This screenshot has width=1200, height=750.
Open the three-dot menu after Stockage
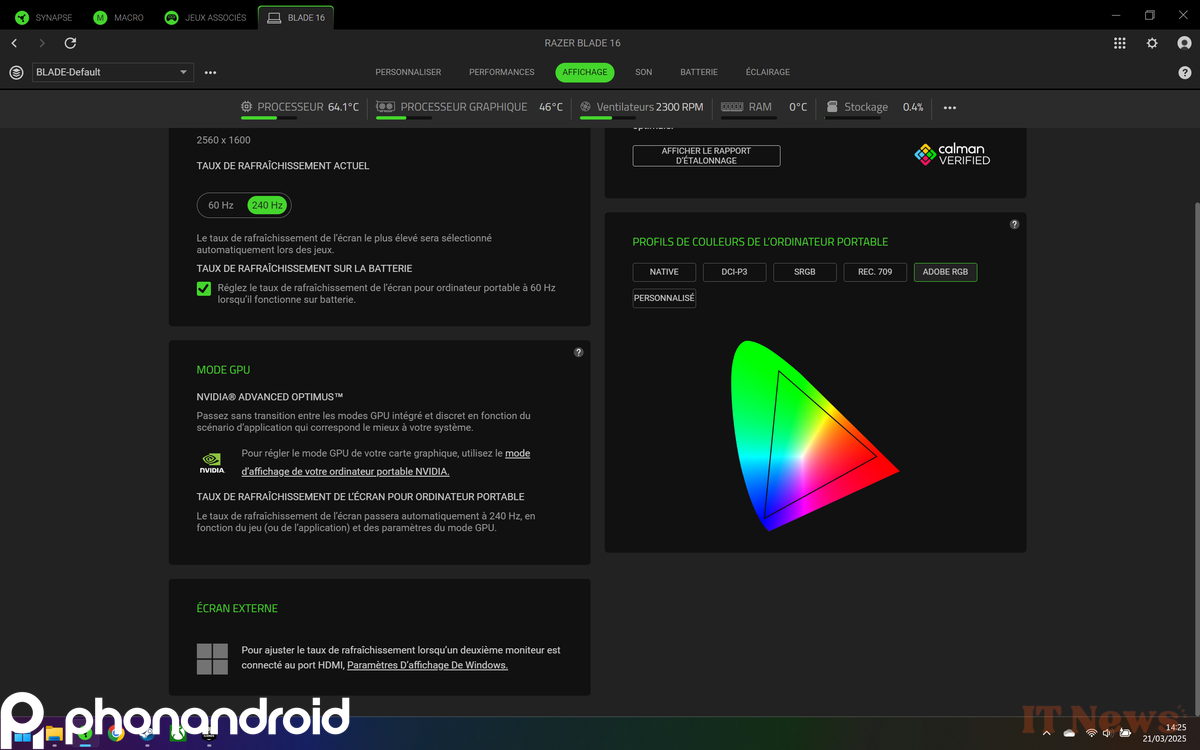(950, 107)
